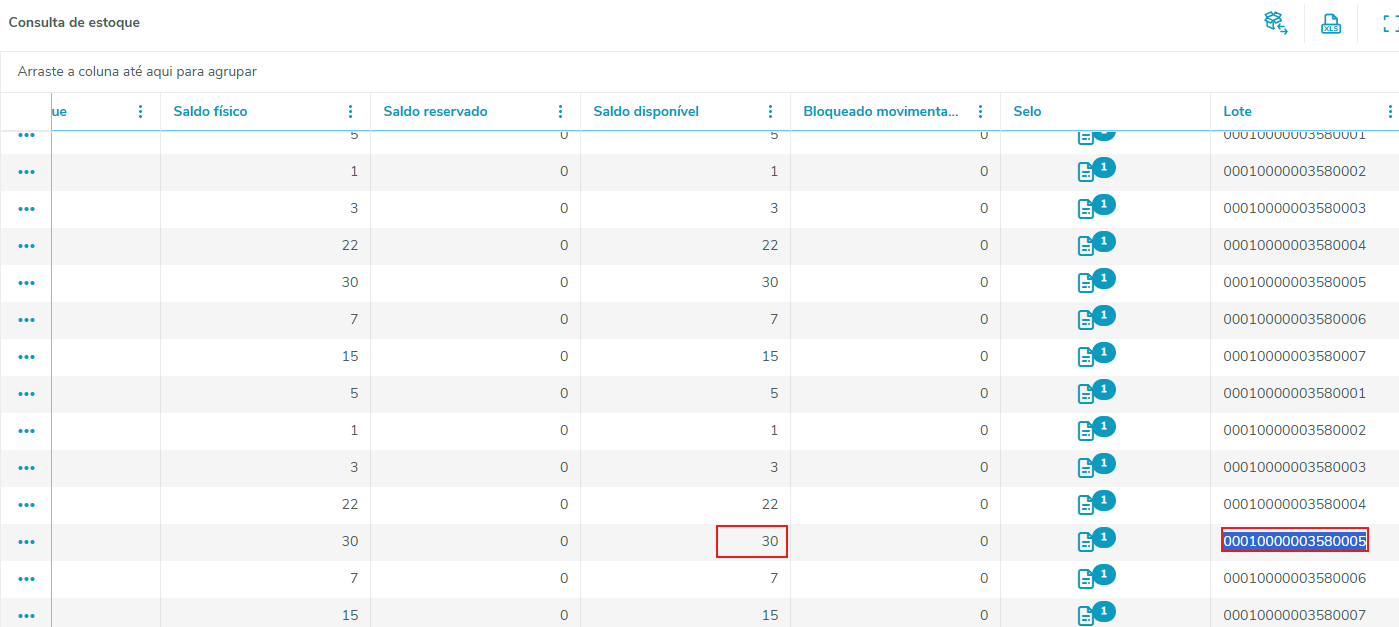1399x627 pixels.
Task: Open actions menu of the bottommost visible row
Action: coord(27,616)
